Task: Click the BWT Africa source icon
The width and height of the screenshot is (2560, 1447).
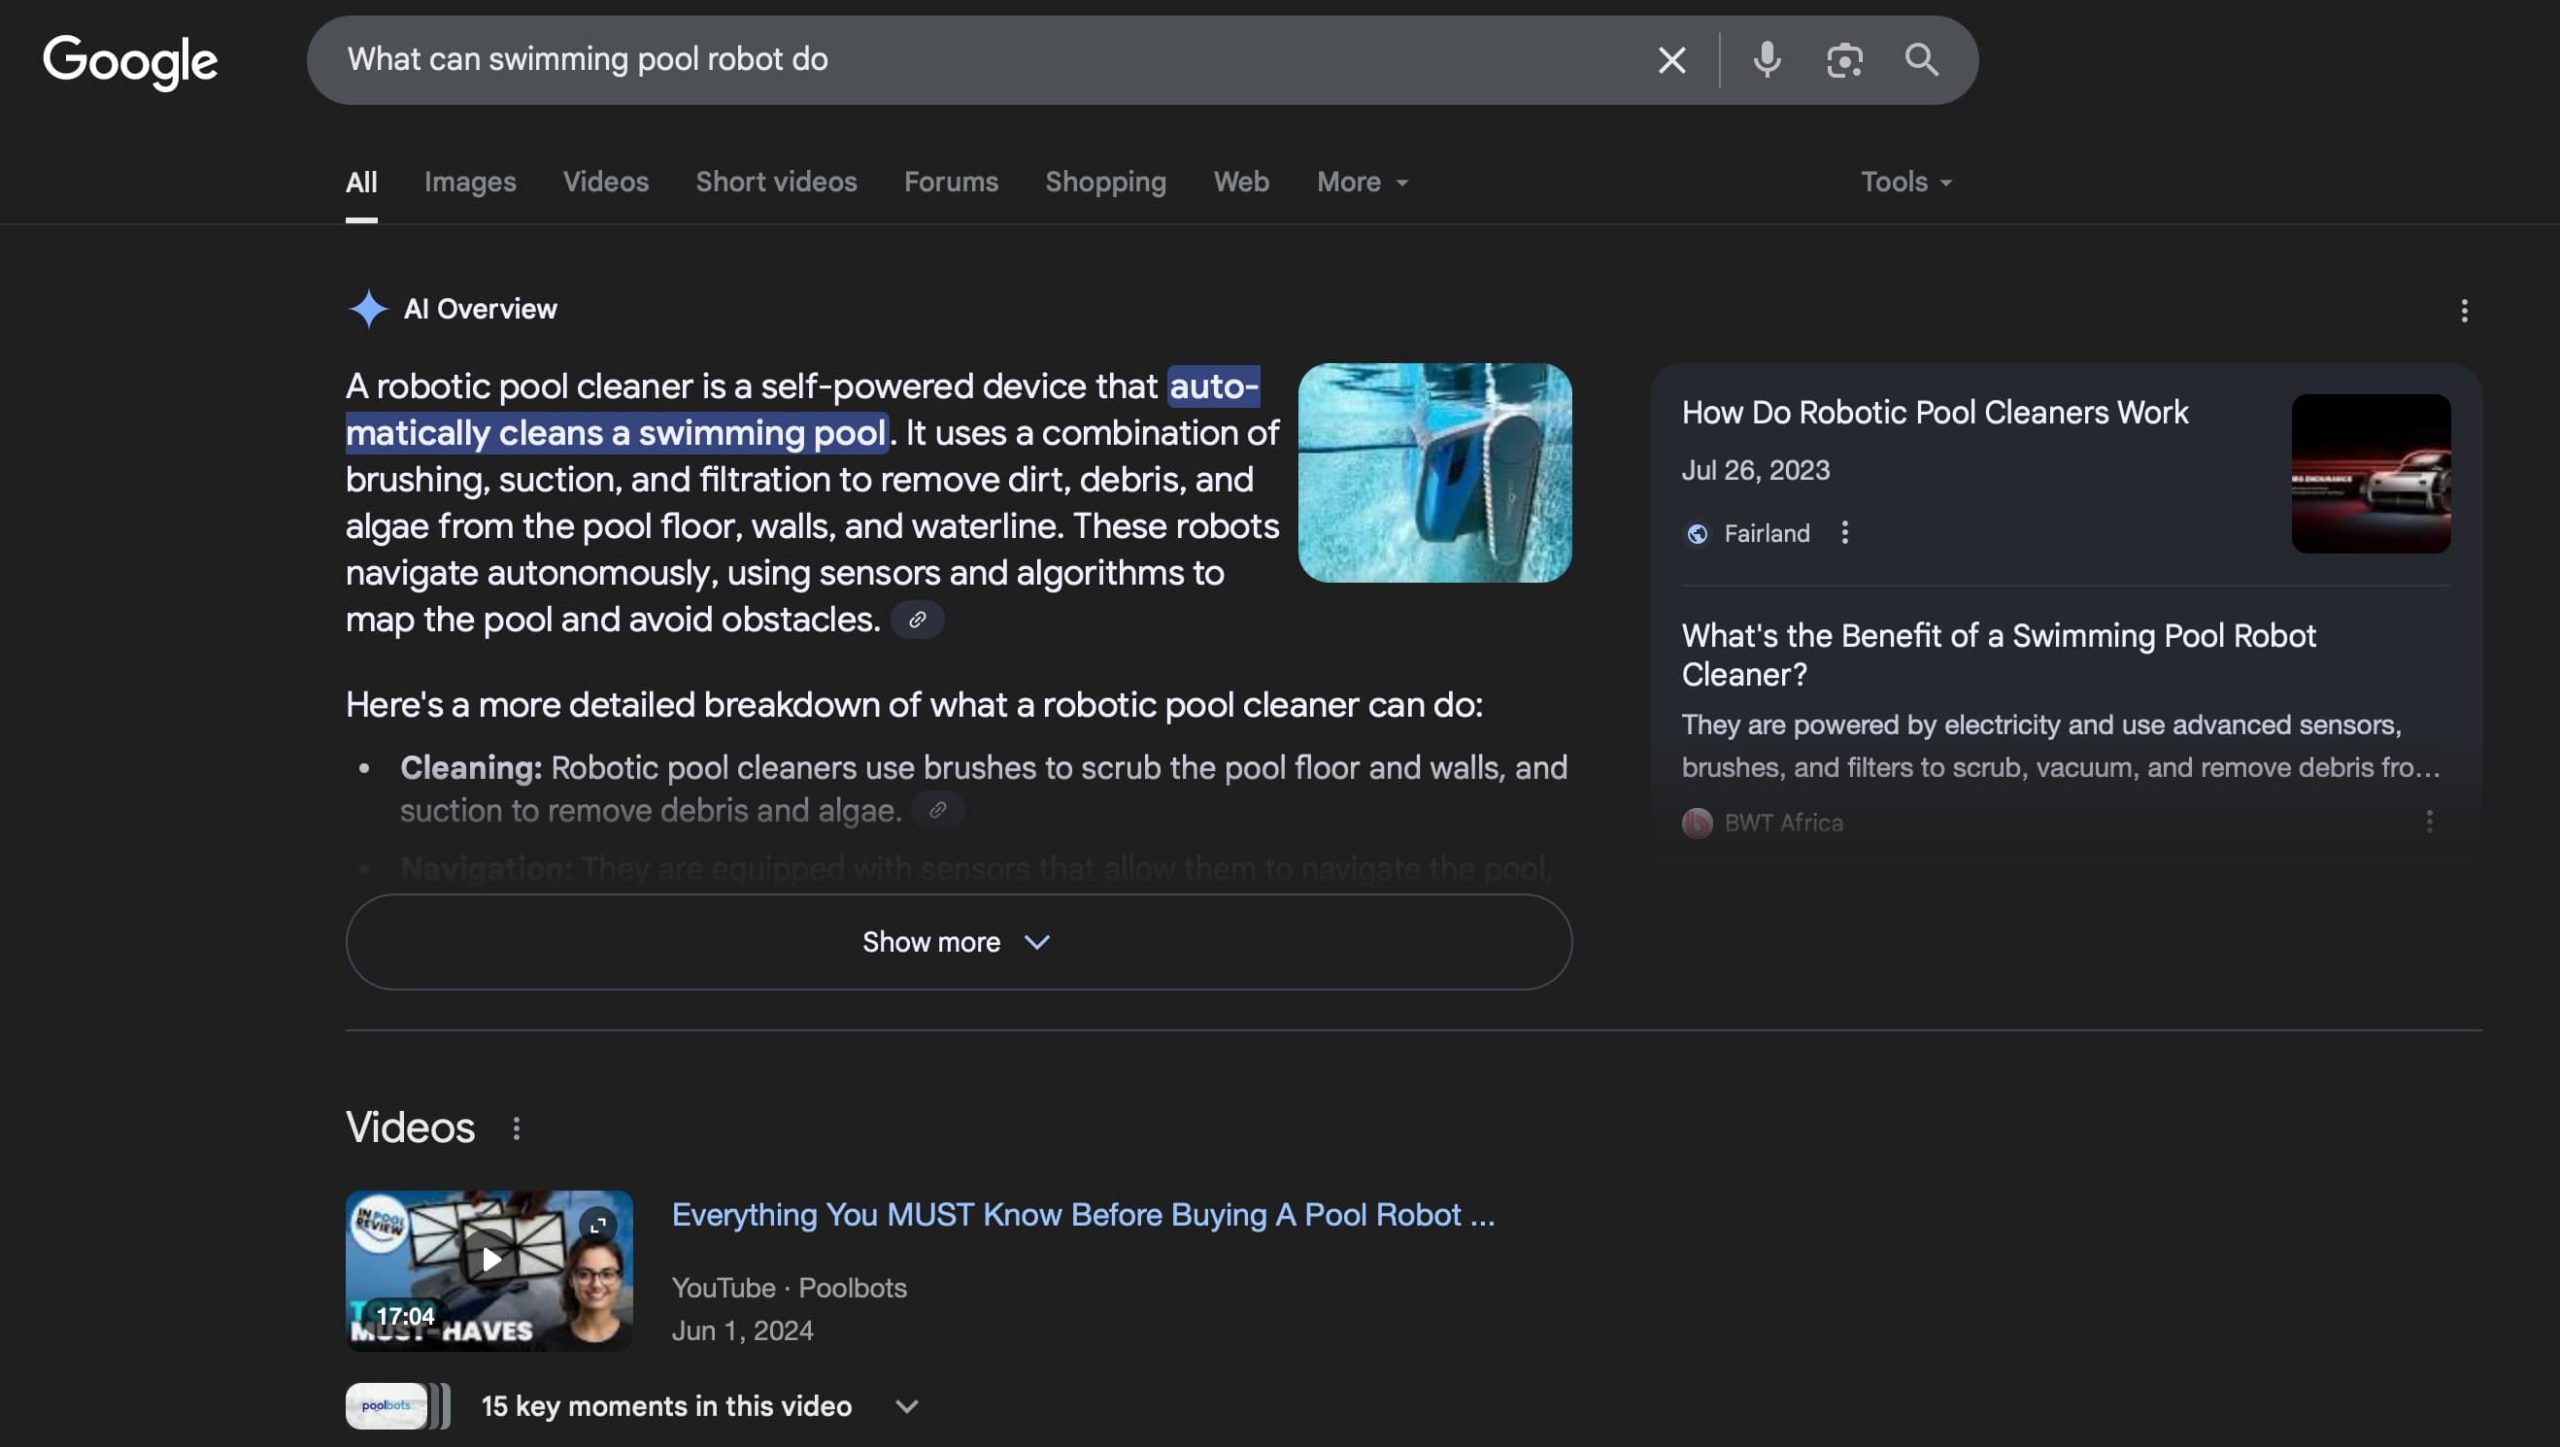Action: [1697, 823]
